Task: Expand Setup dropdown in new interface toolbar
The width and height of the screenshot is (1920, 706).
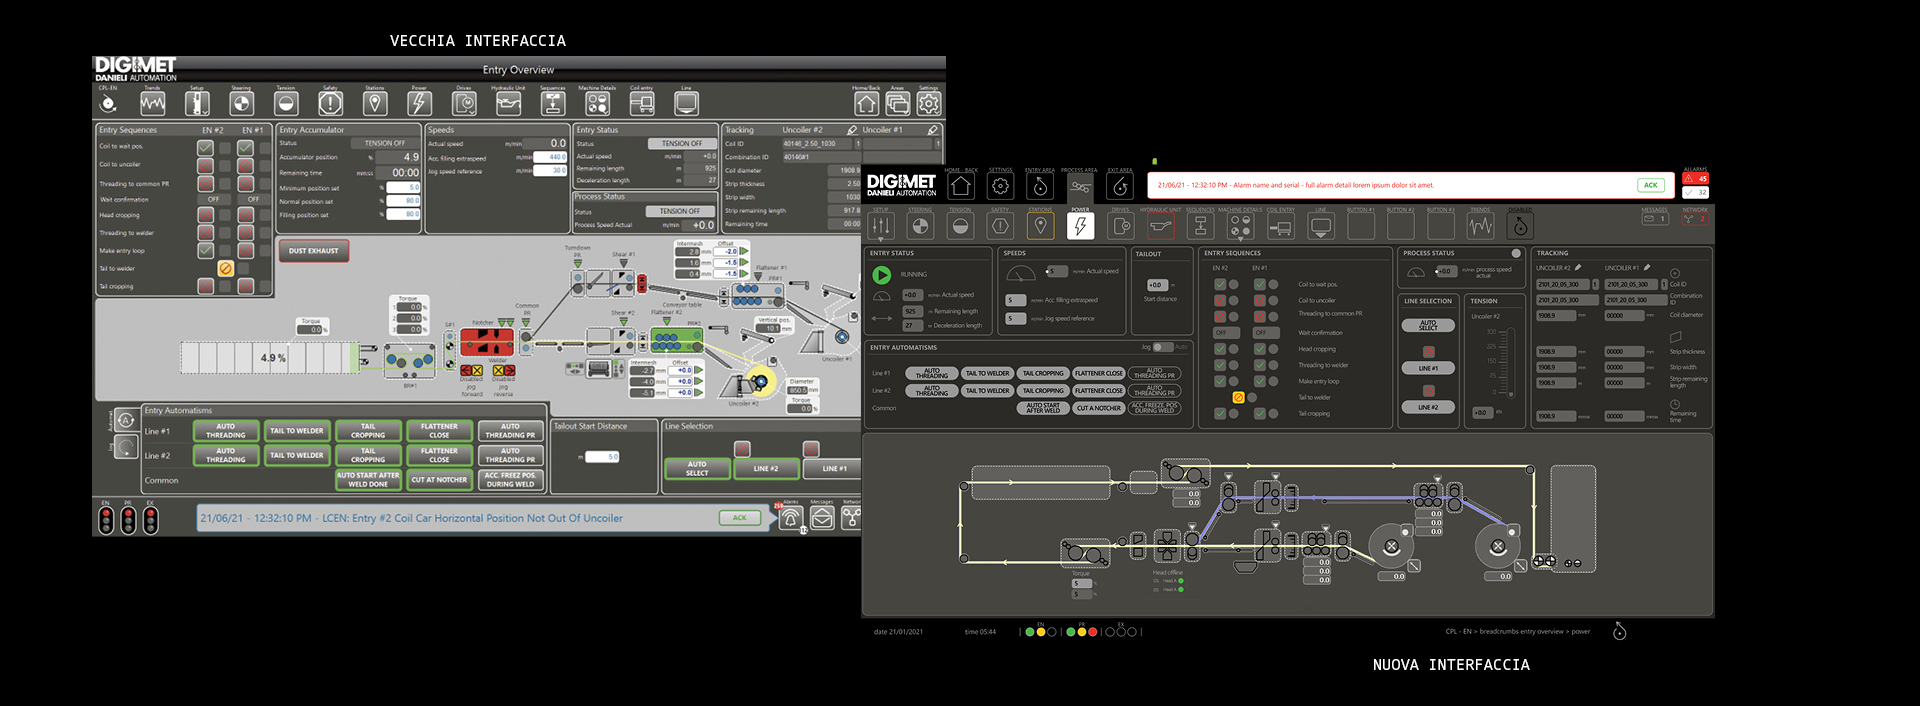Action: pos(881,240)
